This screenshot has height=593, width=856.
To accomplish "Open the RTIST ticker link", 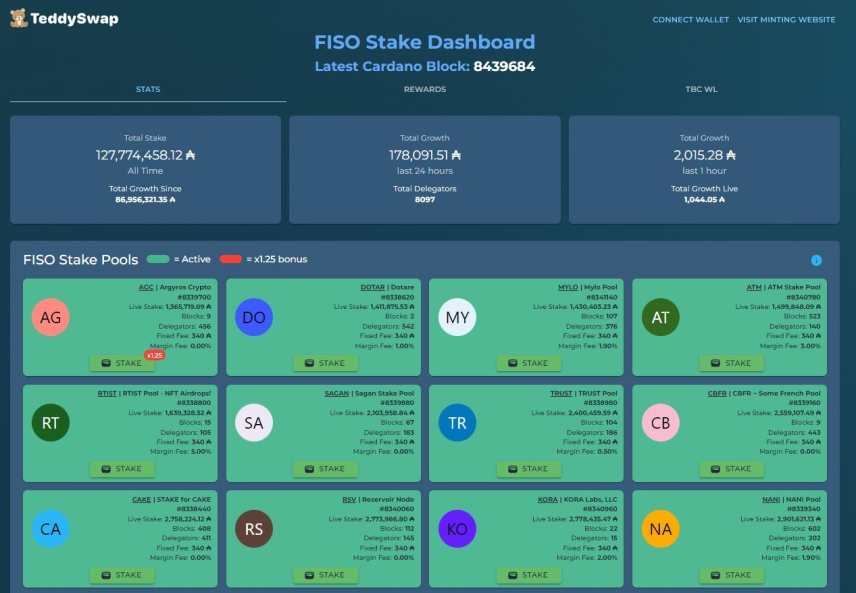I will pos(107,393).
